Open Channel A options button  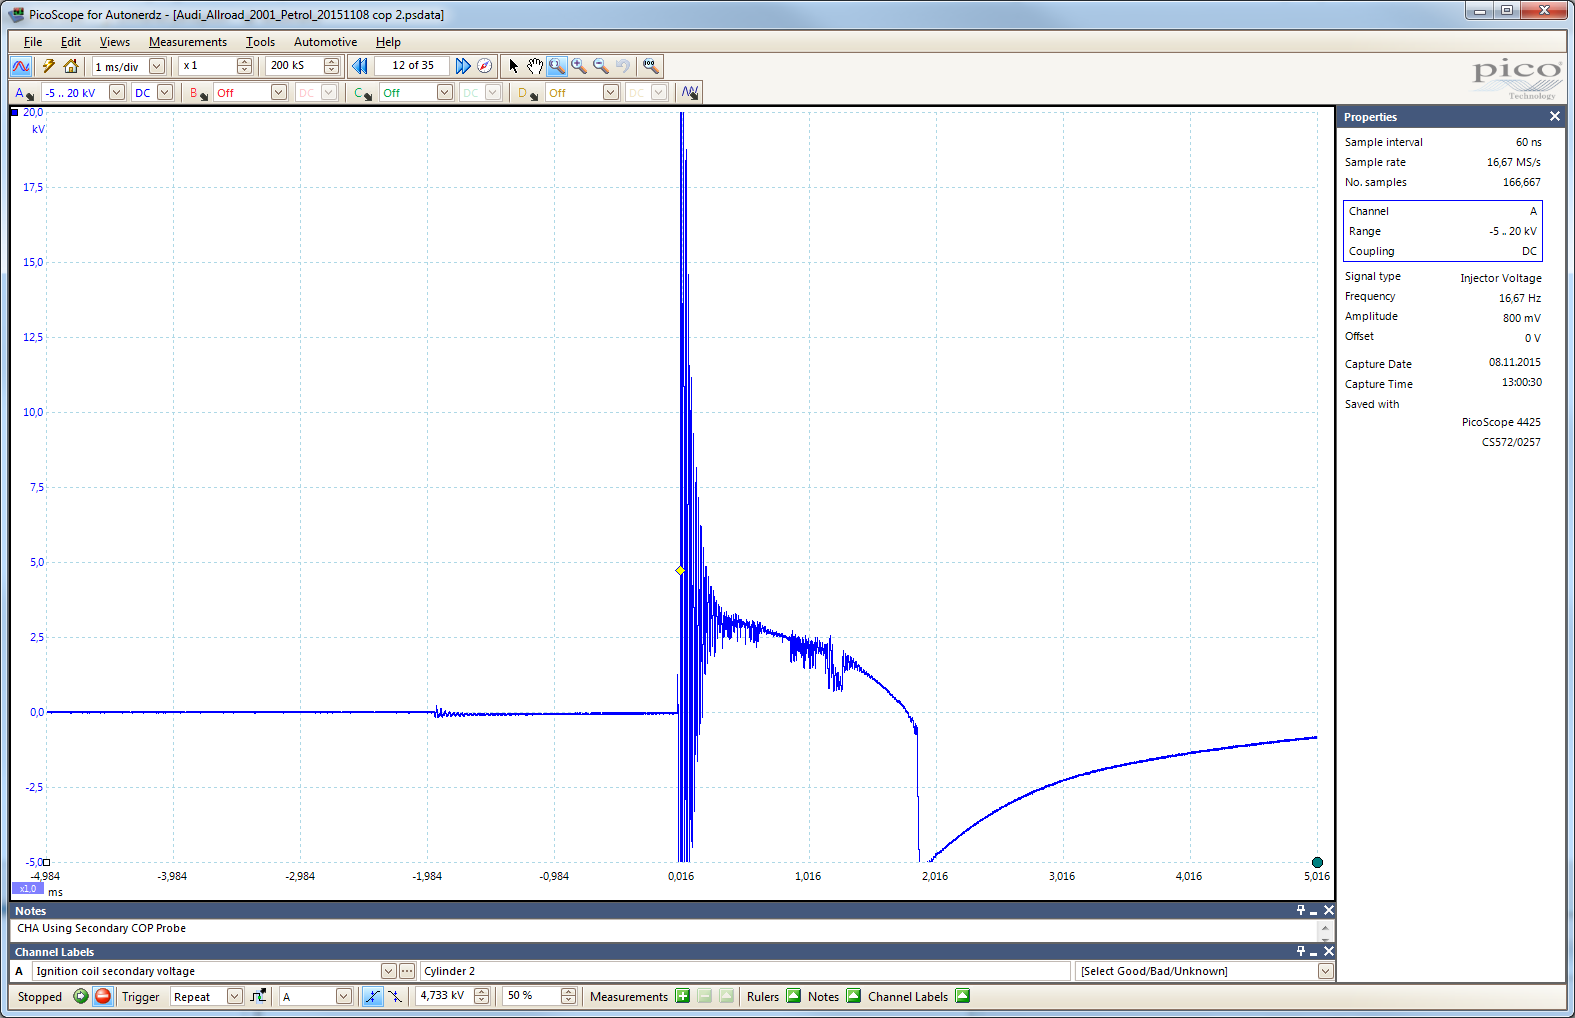pos(24,93)
